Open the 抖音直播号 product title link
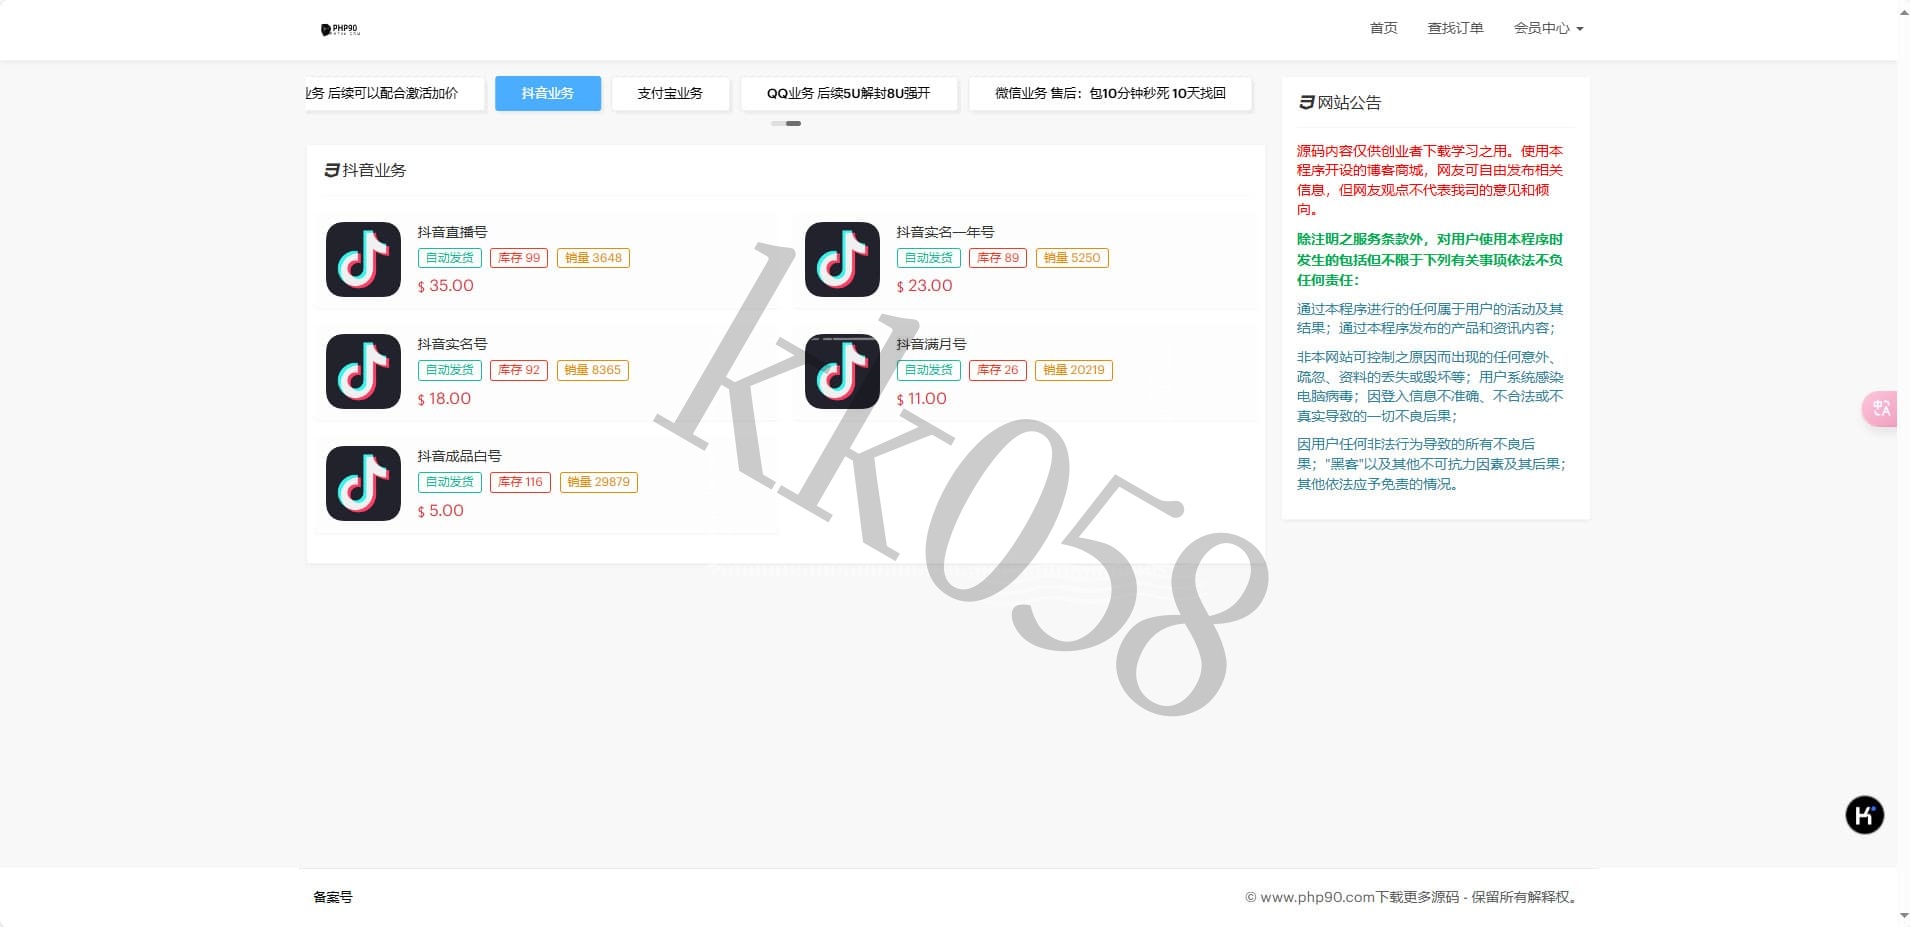Image resolution: width=1910 pixels, height=927 pixels. pyautogui.click(x=452, y=232)
